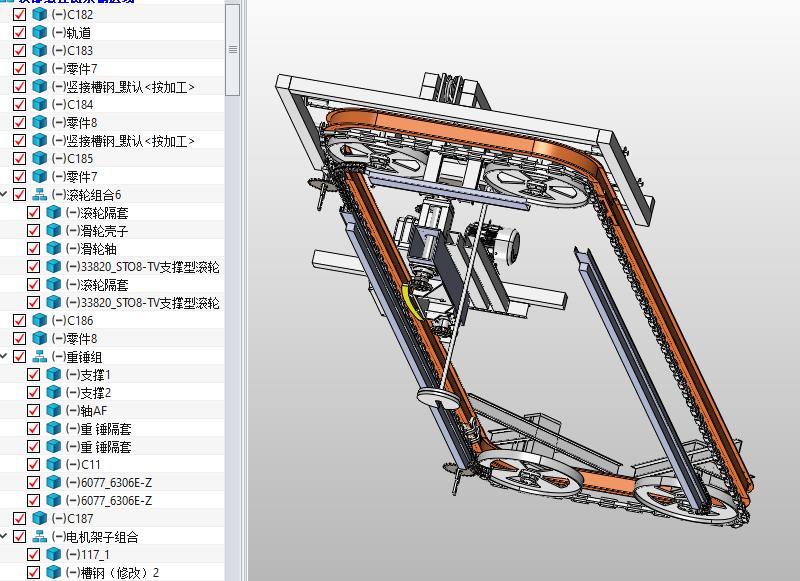The image size is (800, 581).
Task: Select the (-)C182 row label
Action: pyautogui.click(x=72, y=14)
